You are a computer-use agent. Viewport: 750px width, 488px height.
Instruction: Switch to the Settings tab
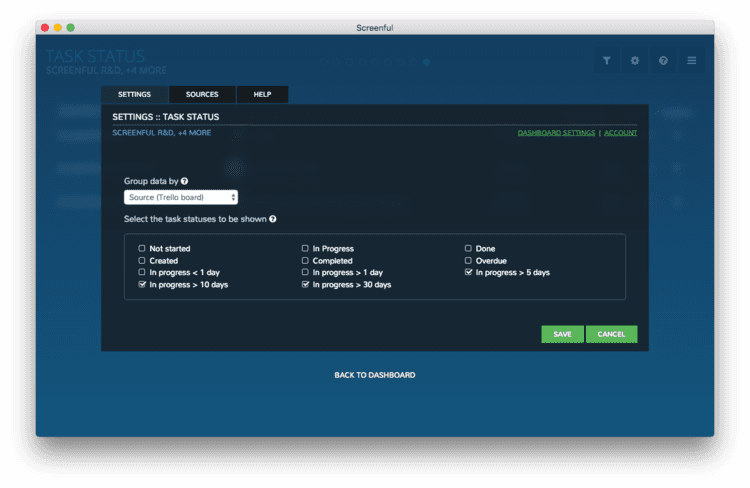134,94
